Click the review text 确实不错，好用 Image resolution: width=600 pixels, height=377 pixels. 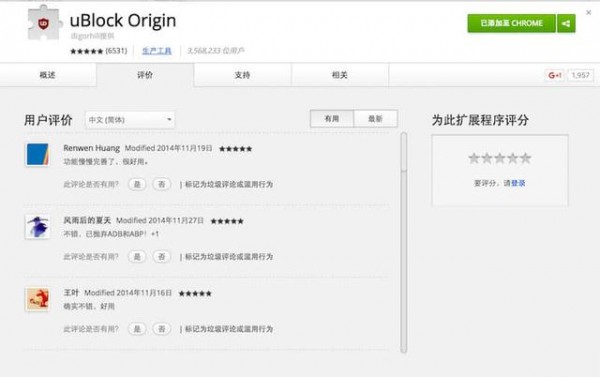89,306
